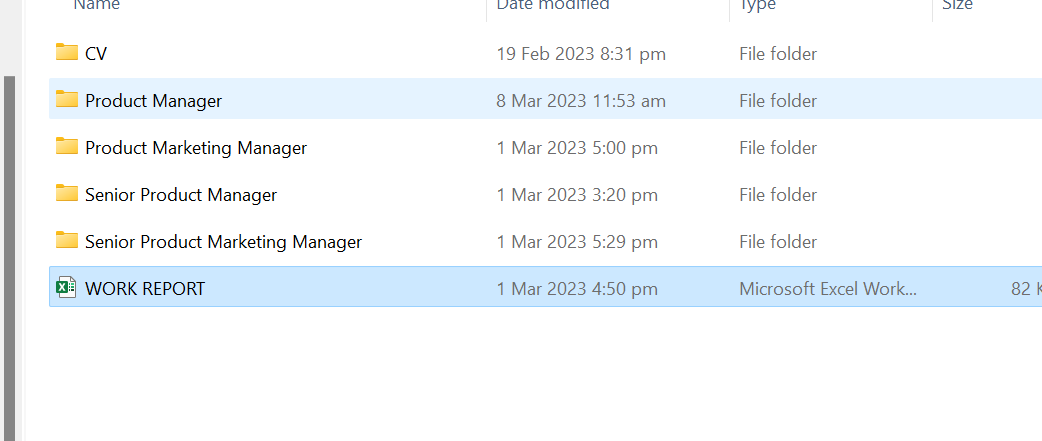Click the Senior Product Manager folder icon
The width and height of the screenshot is (1042, 441).
[x=67, y=193]
